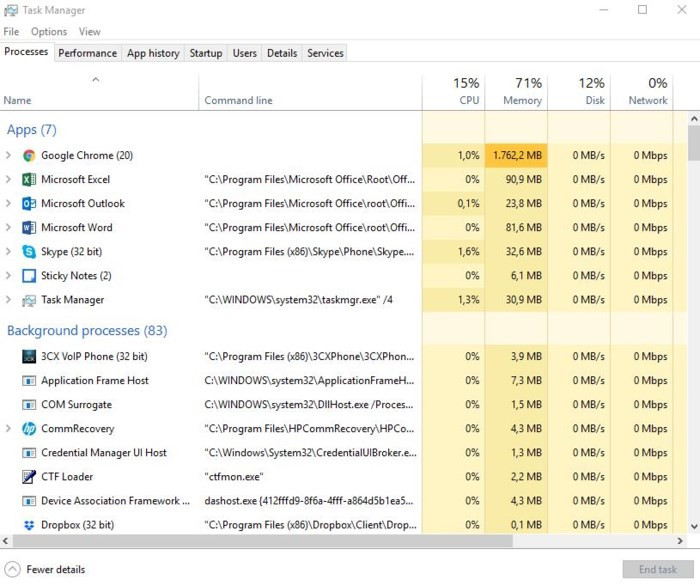Click the Microsoft Word process icon
Screen dimensions: 700x586
coord(29,228)
